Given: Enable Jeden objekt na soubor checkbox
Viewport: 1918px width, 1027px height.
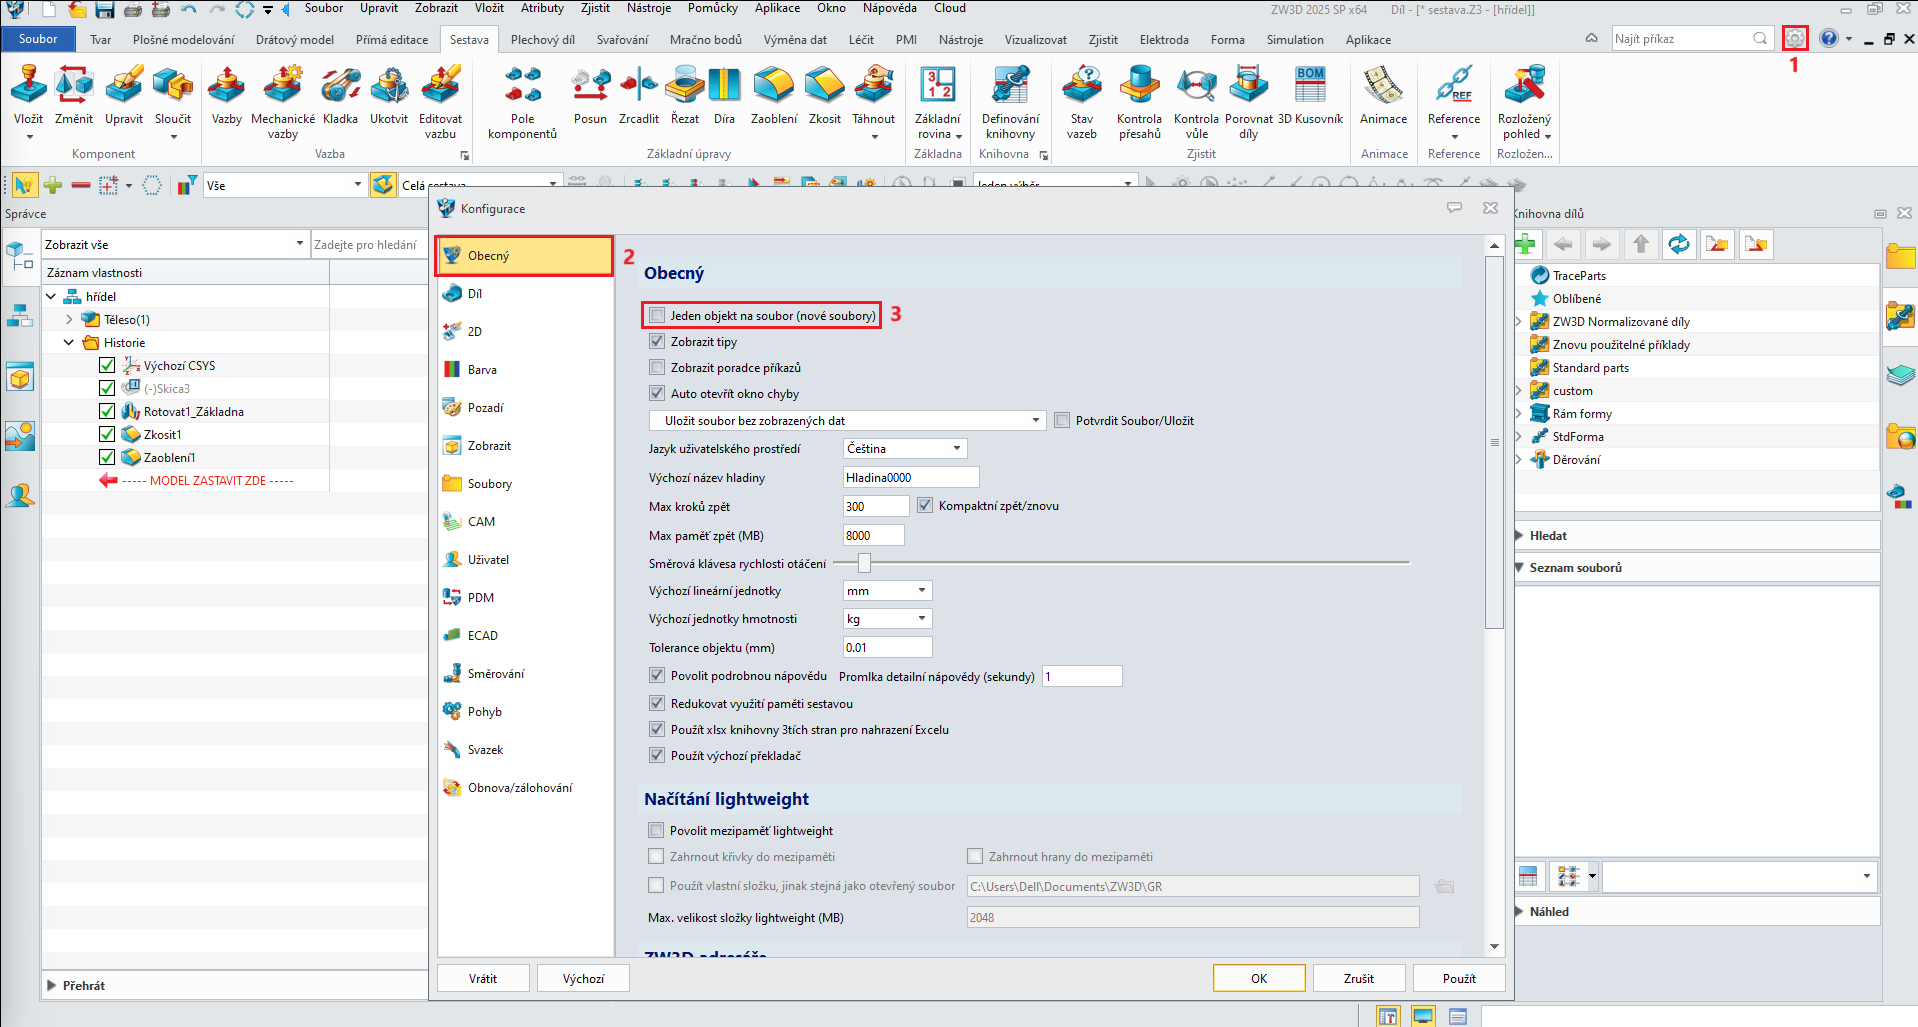Looking at the screenshot, I should click(657, 316).
